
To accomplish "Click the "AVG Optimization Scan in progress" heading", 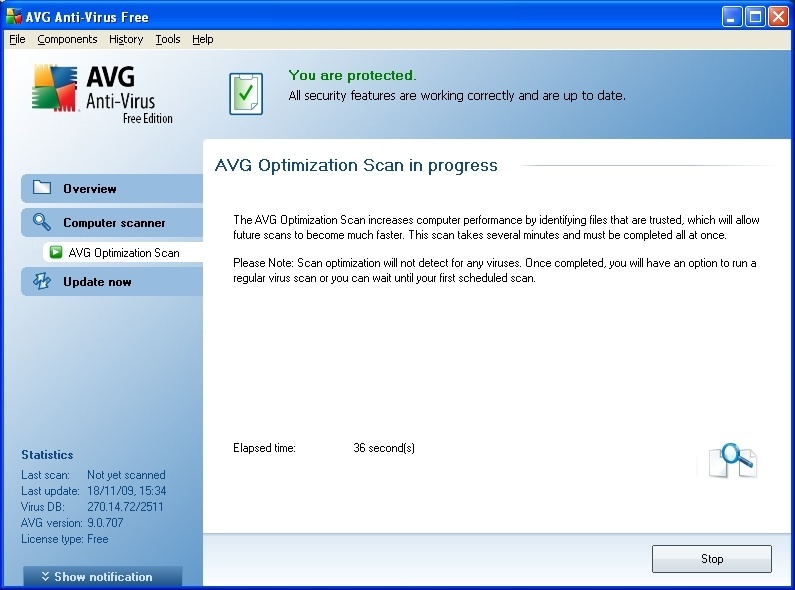I will 356,165.
